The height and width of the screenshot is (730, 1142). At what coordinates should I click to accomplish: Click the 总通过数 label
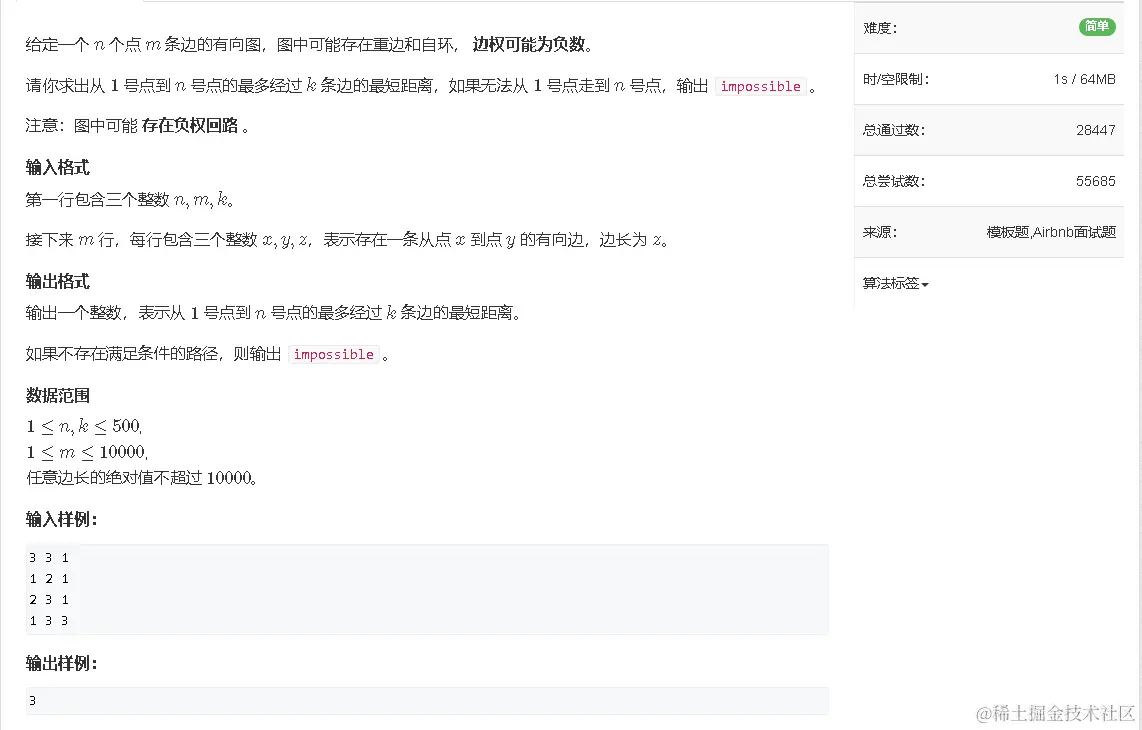894,130
